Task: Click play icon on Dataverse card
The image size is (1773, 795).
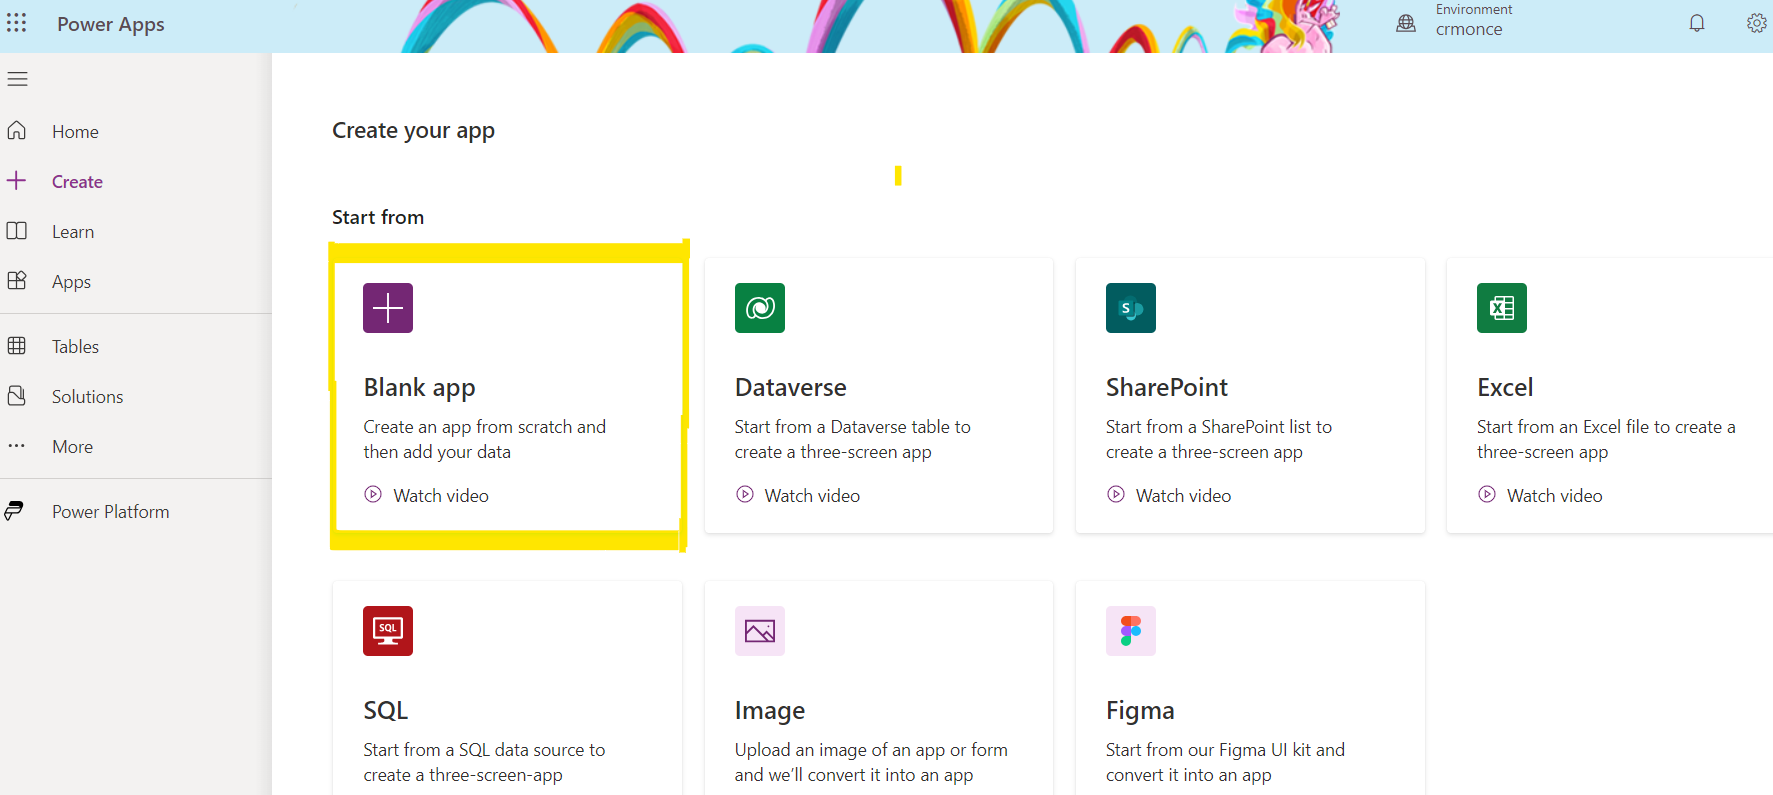Action: 745,494
